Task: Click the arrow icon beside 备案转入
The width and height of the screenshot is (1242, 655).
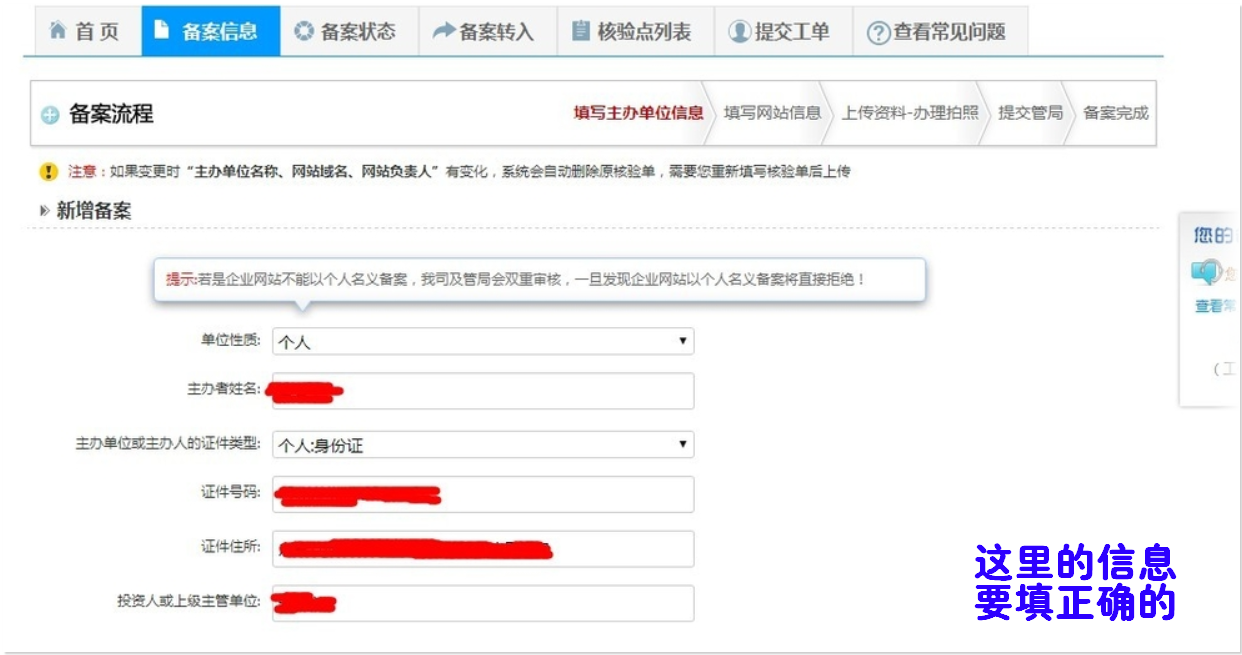Action: [x=443, y=31]
